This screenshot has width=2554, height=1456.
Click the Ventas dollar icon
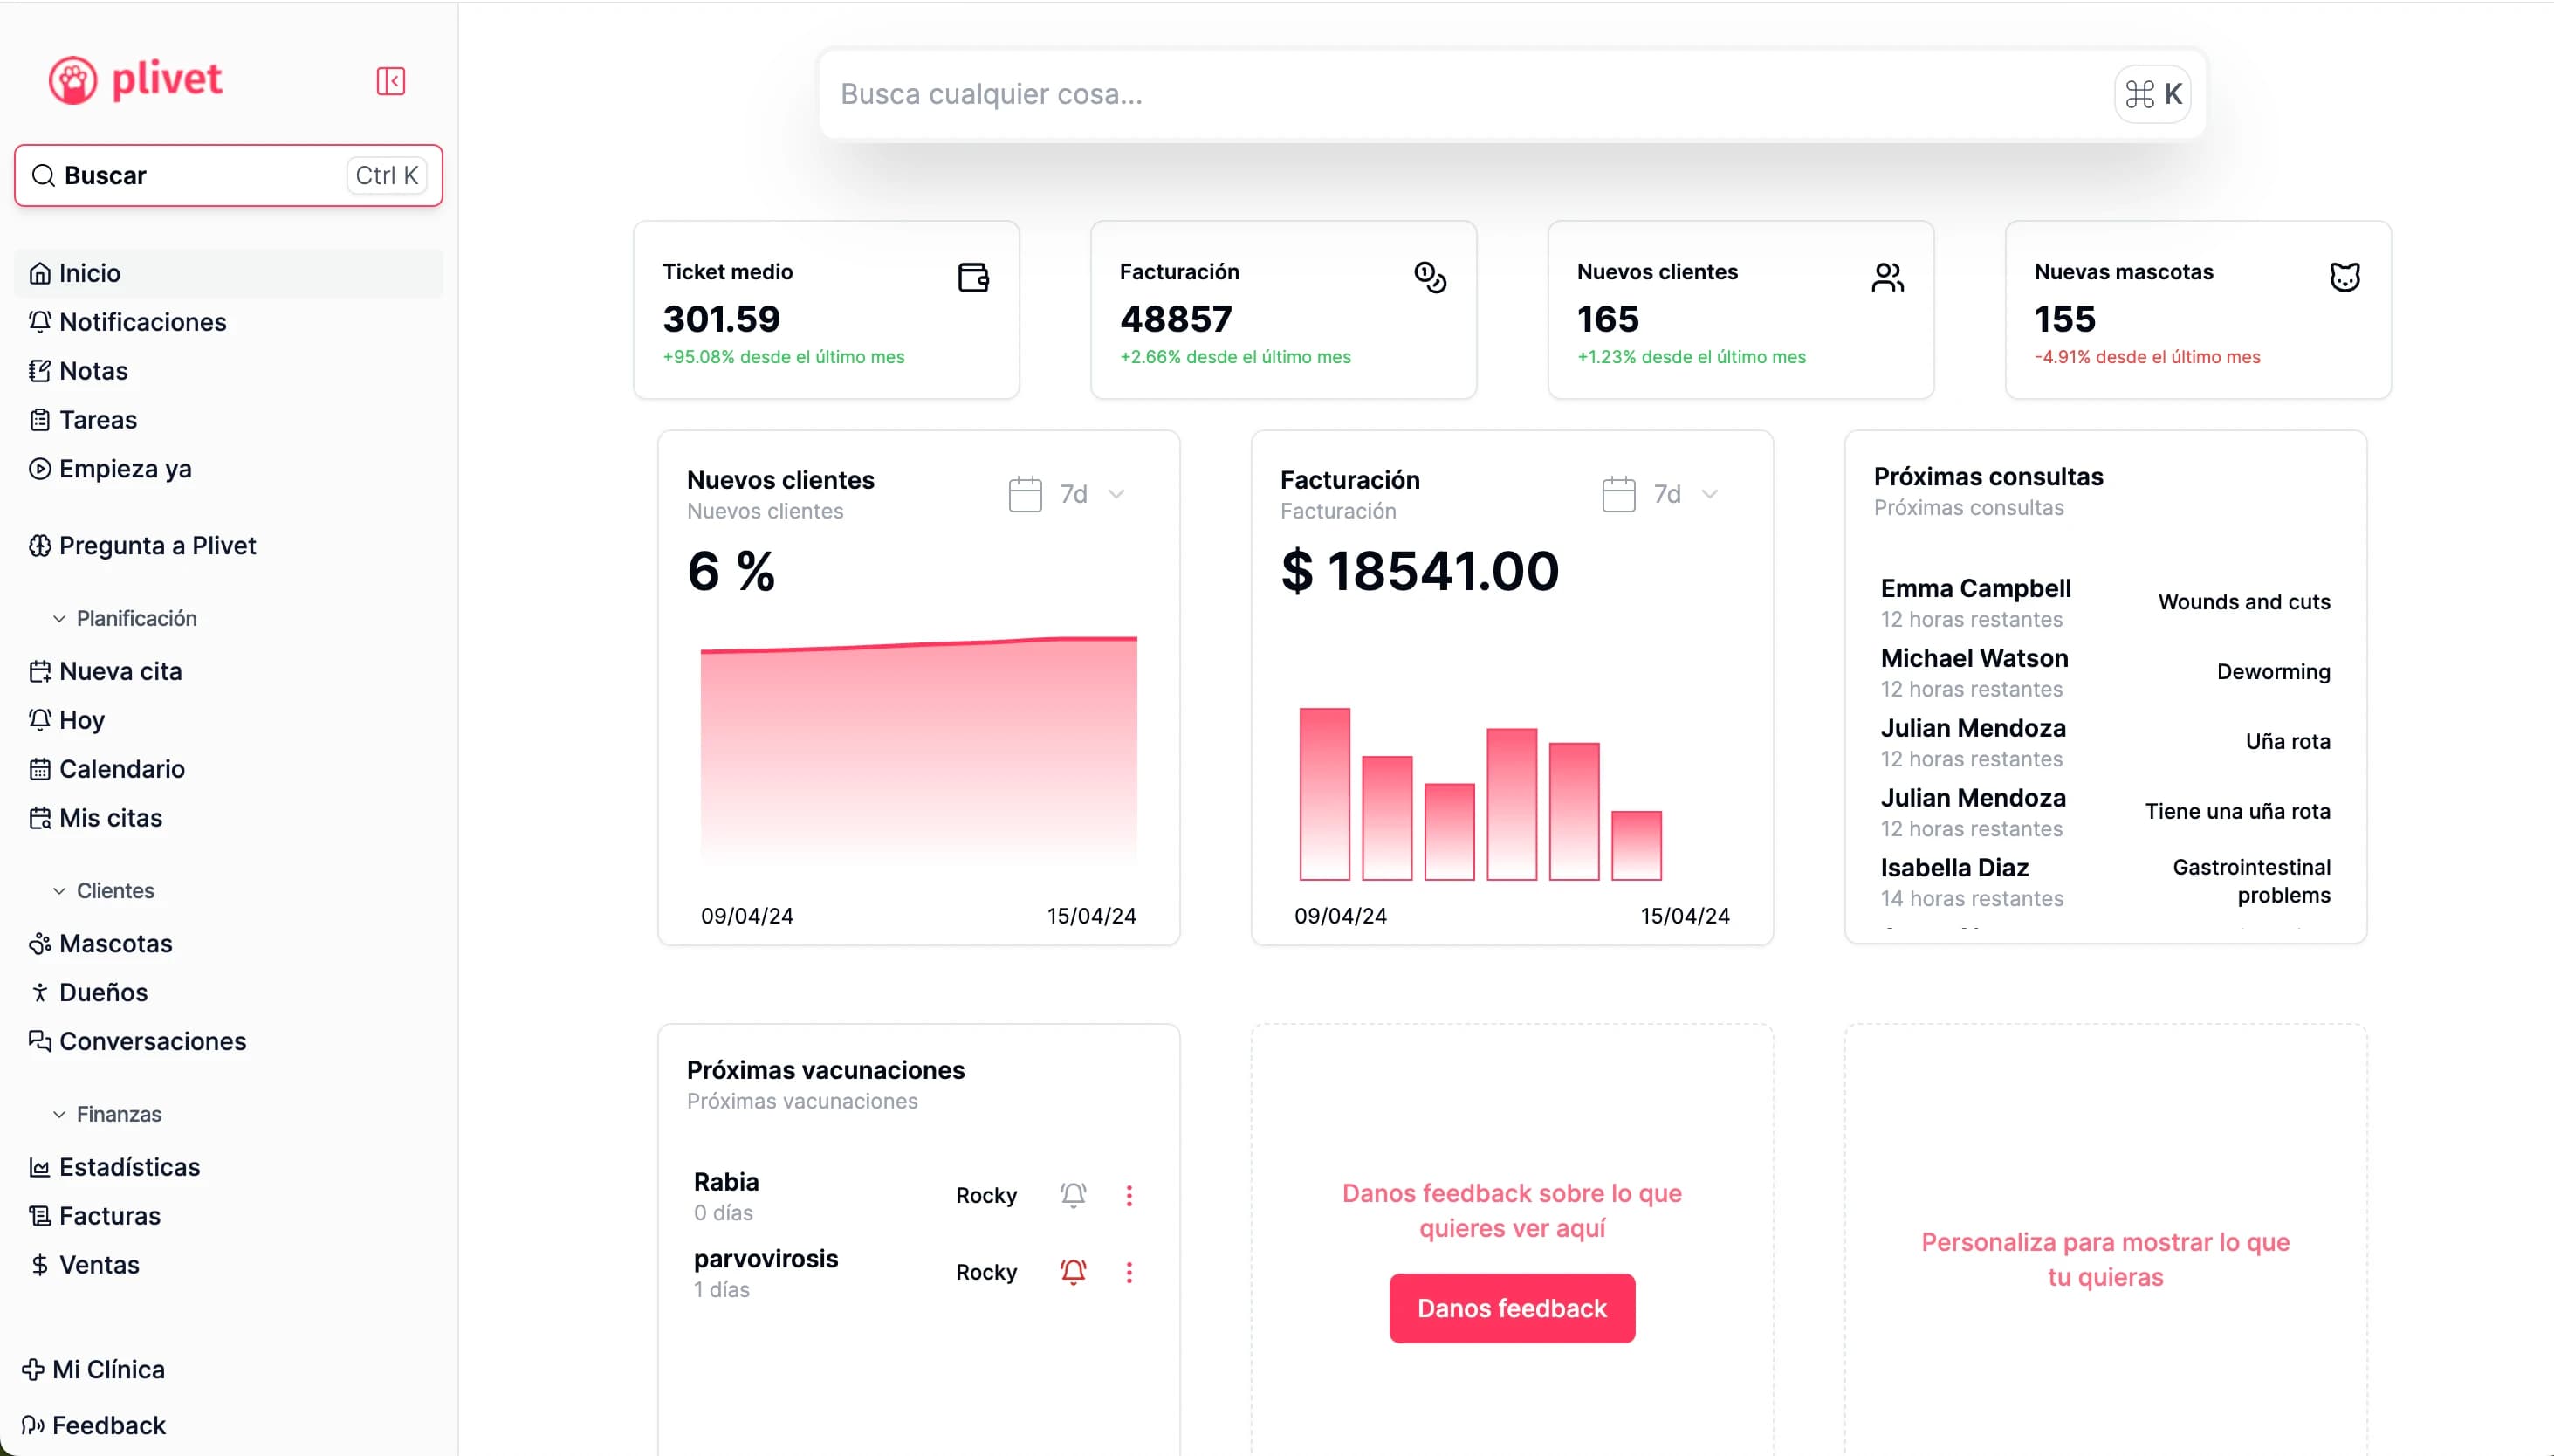click(40, 1265)
